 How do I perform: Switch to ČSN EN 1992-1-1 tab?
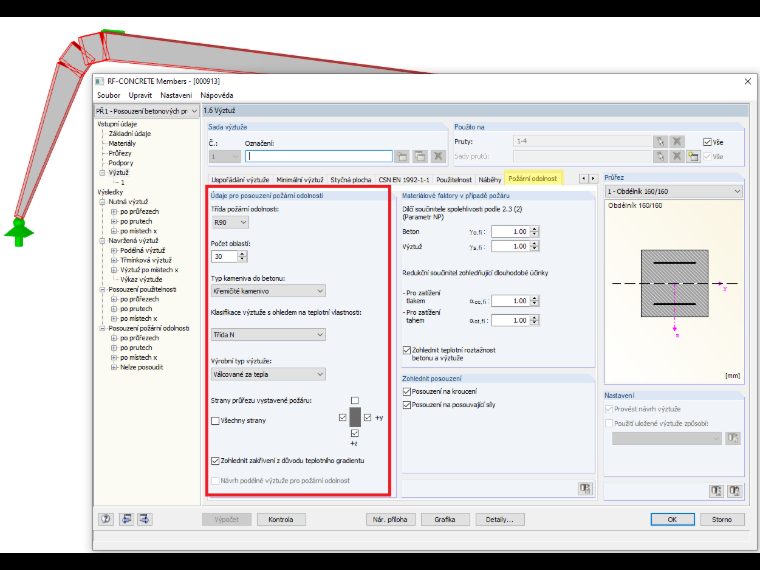tap(404, 179)
